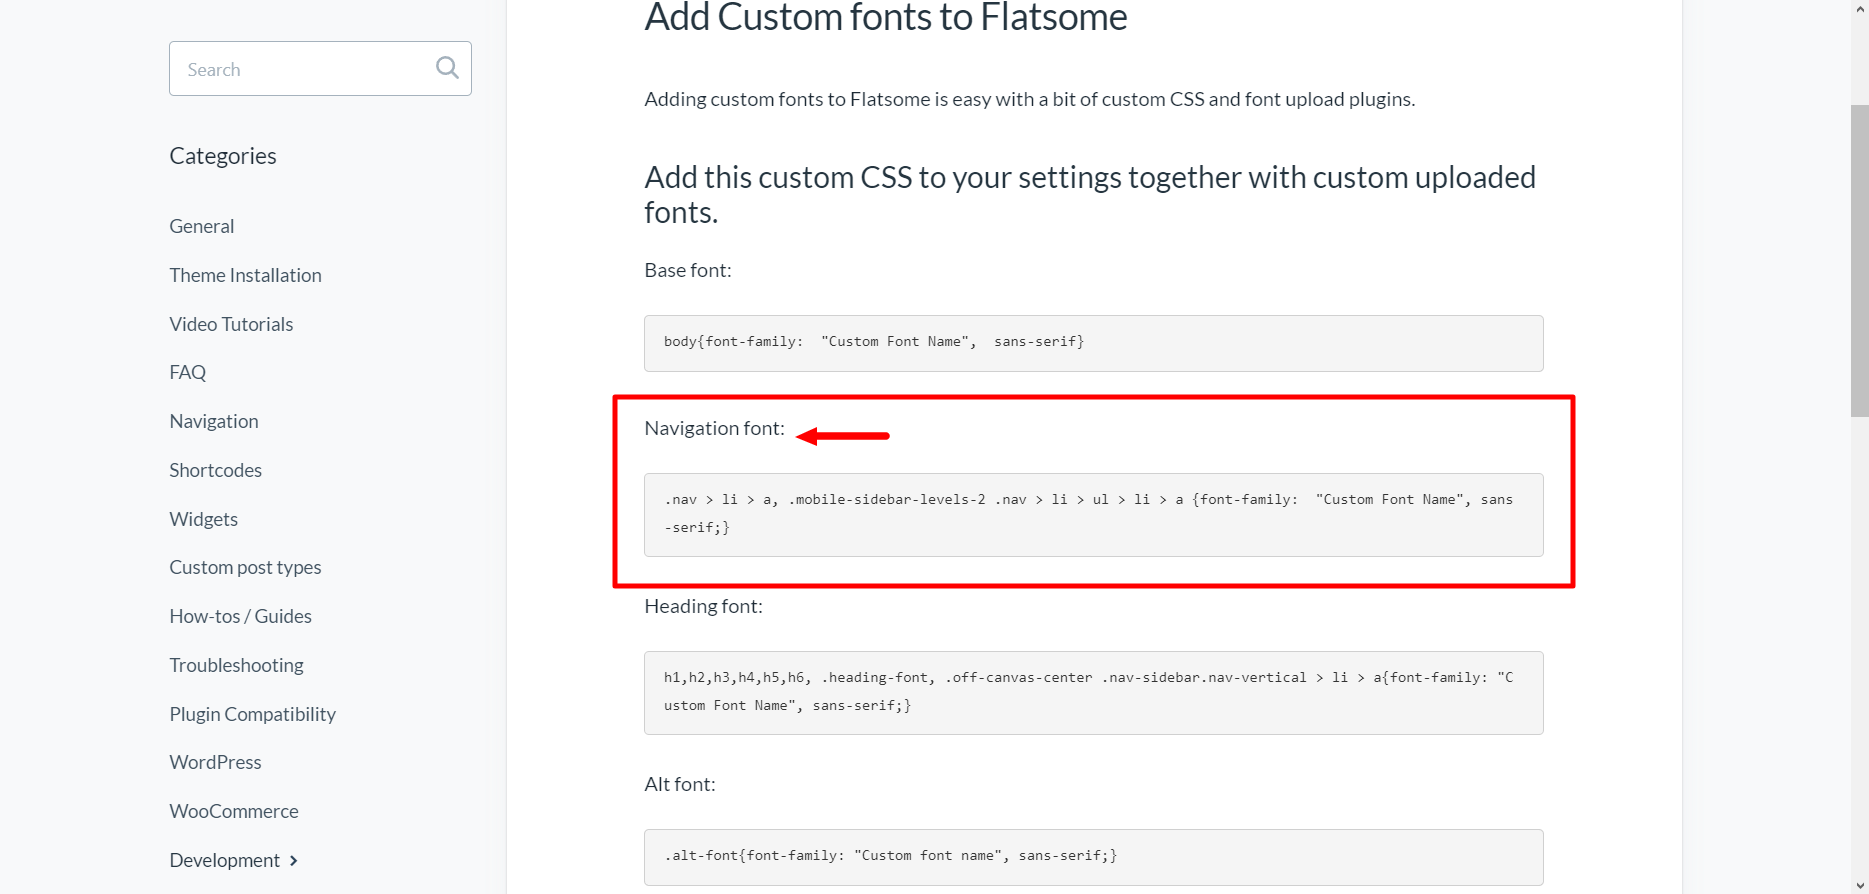Open the General category
Image resolution: width=1869 pixels, height=894 pixels.
click(x=202, y=226)
